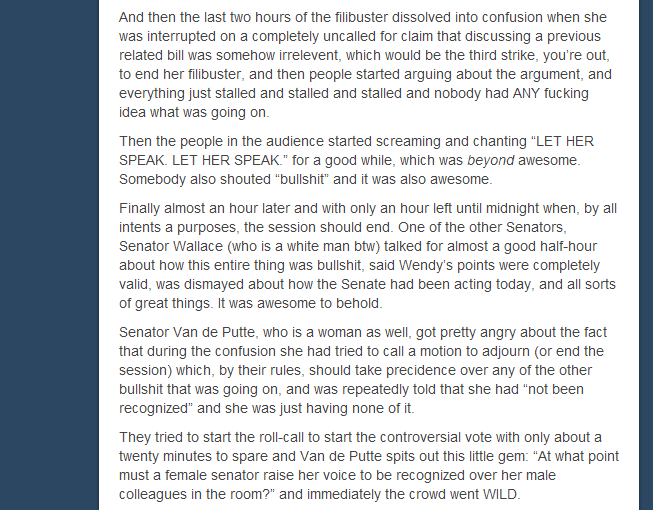
Task: Click the dark blue left margin area
Action: [49, 255]
